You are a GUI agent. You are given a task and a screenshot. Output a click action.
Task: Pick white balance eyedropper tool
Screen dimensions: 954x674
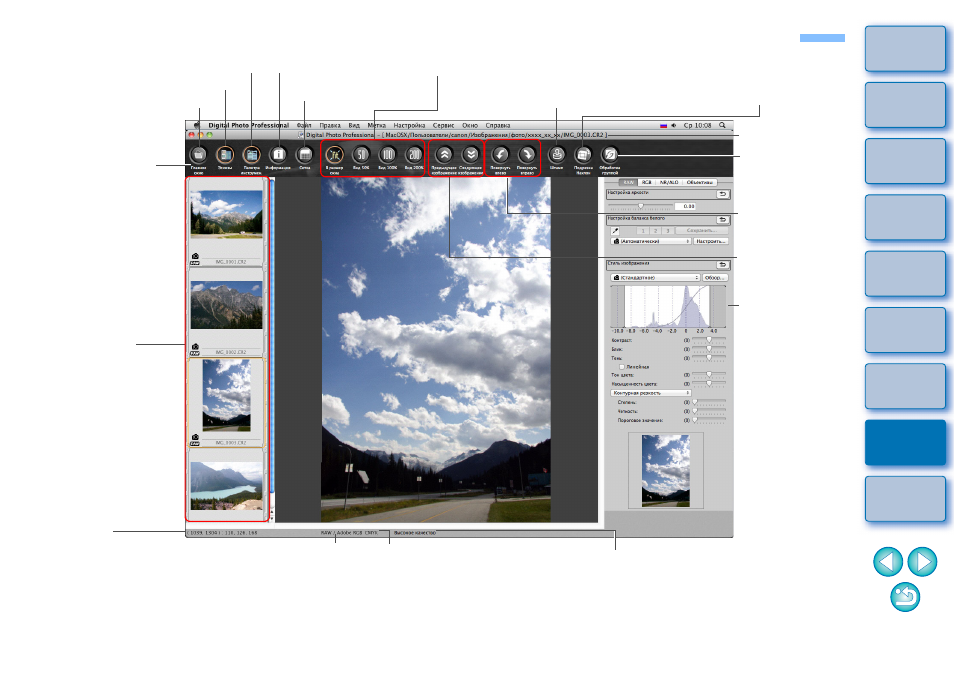click(615, 231)
